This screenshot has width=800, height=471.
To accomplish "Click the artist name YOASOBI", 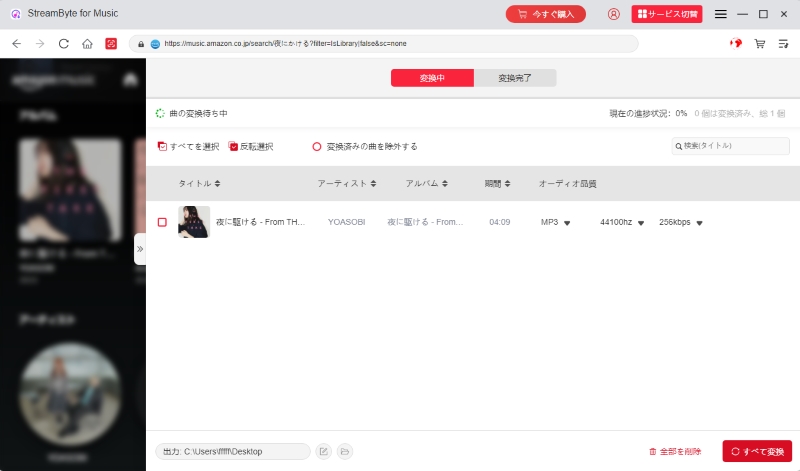I will [346, 222].
